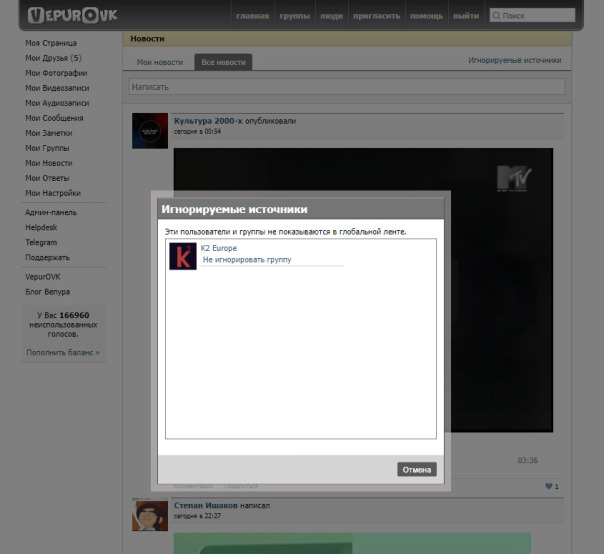Open Helpdesk link
Viewport: 604px width, 554px height.
click(41, 227)
